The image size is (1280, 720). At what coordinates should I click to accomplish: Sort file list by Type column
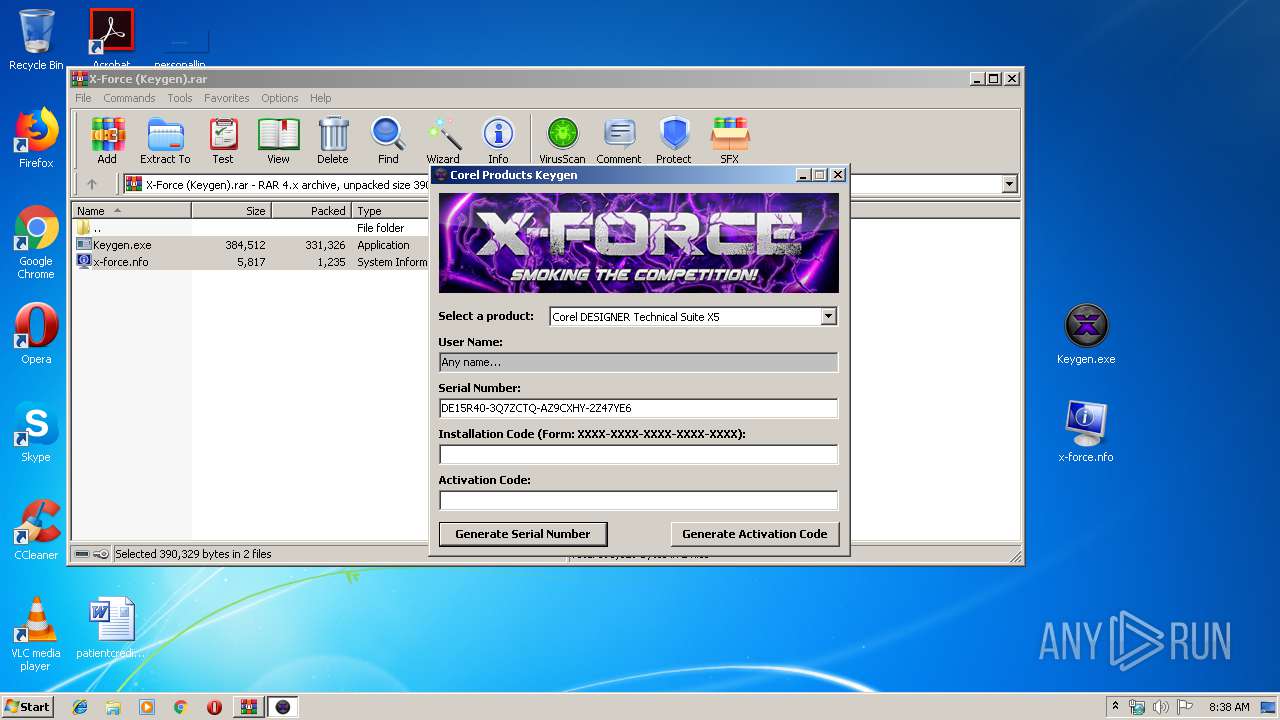tap(391, 211)
